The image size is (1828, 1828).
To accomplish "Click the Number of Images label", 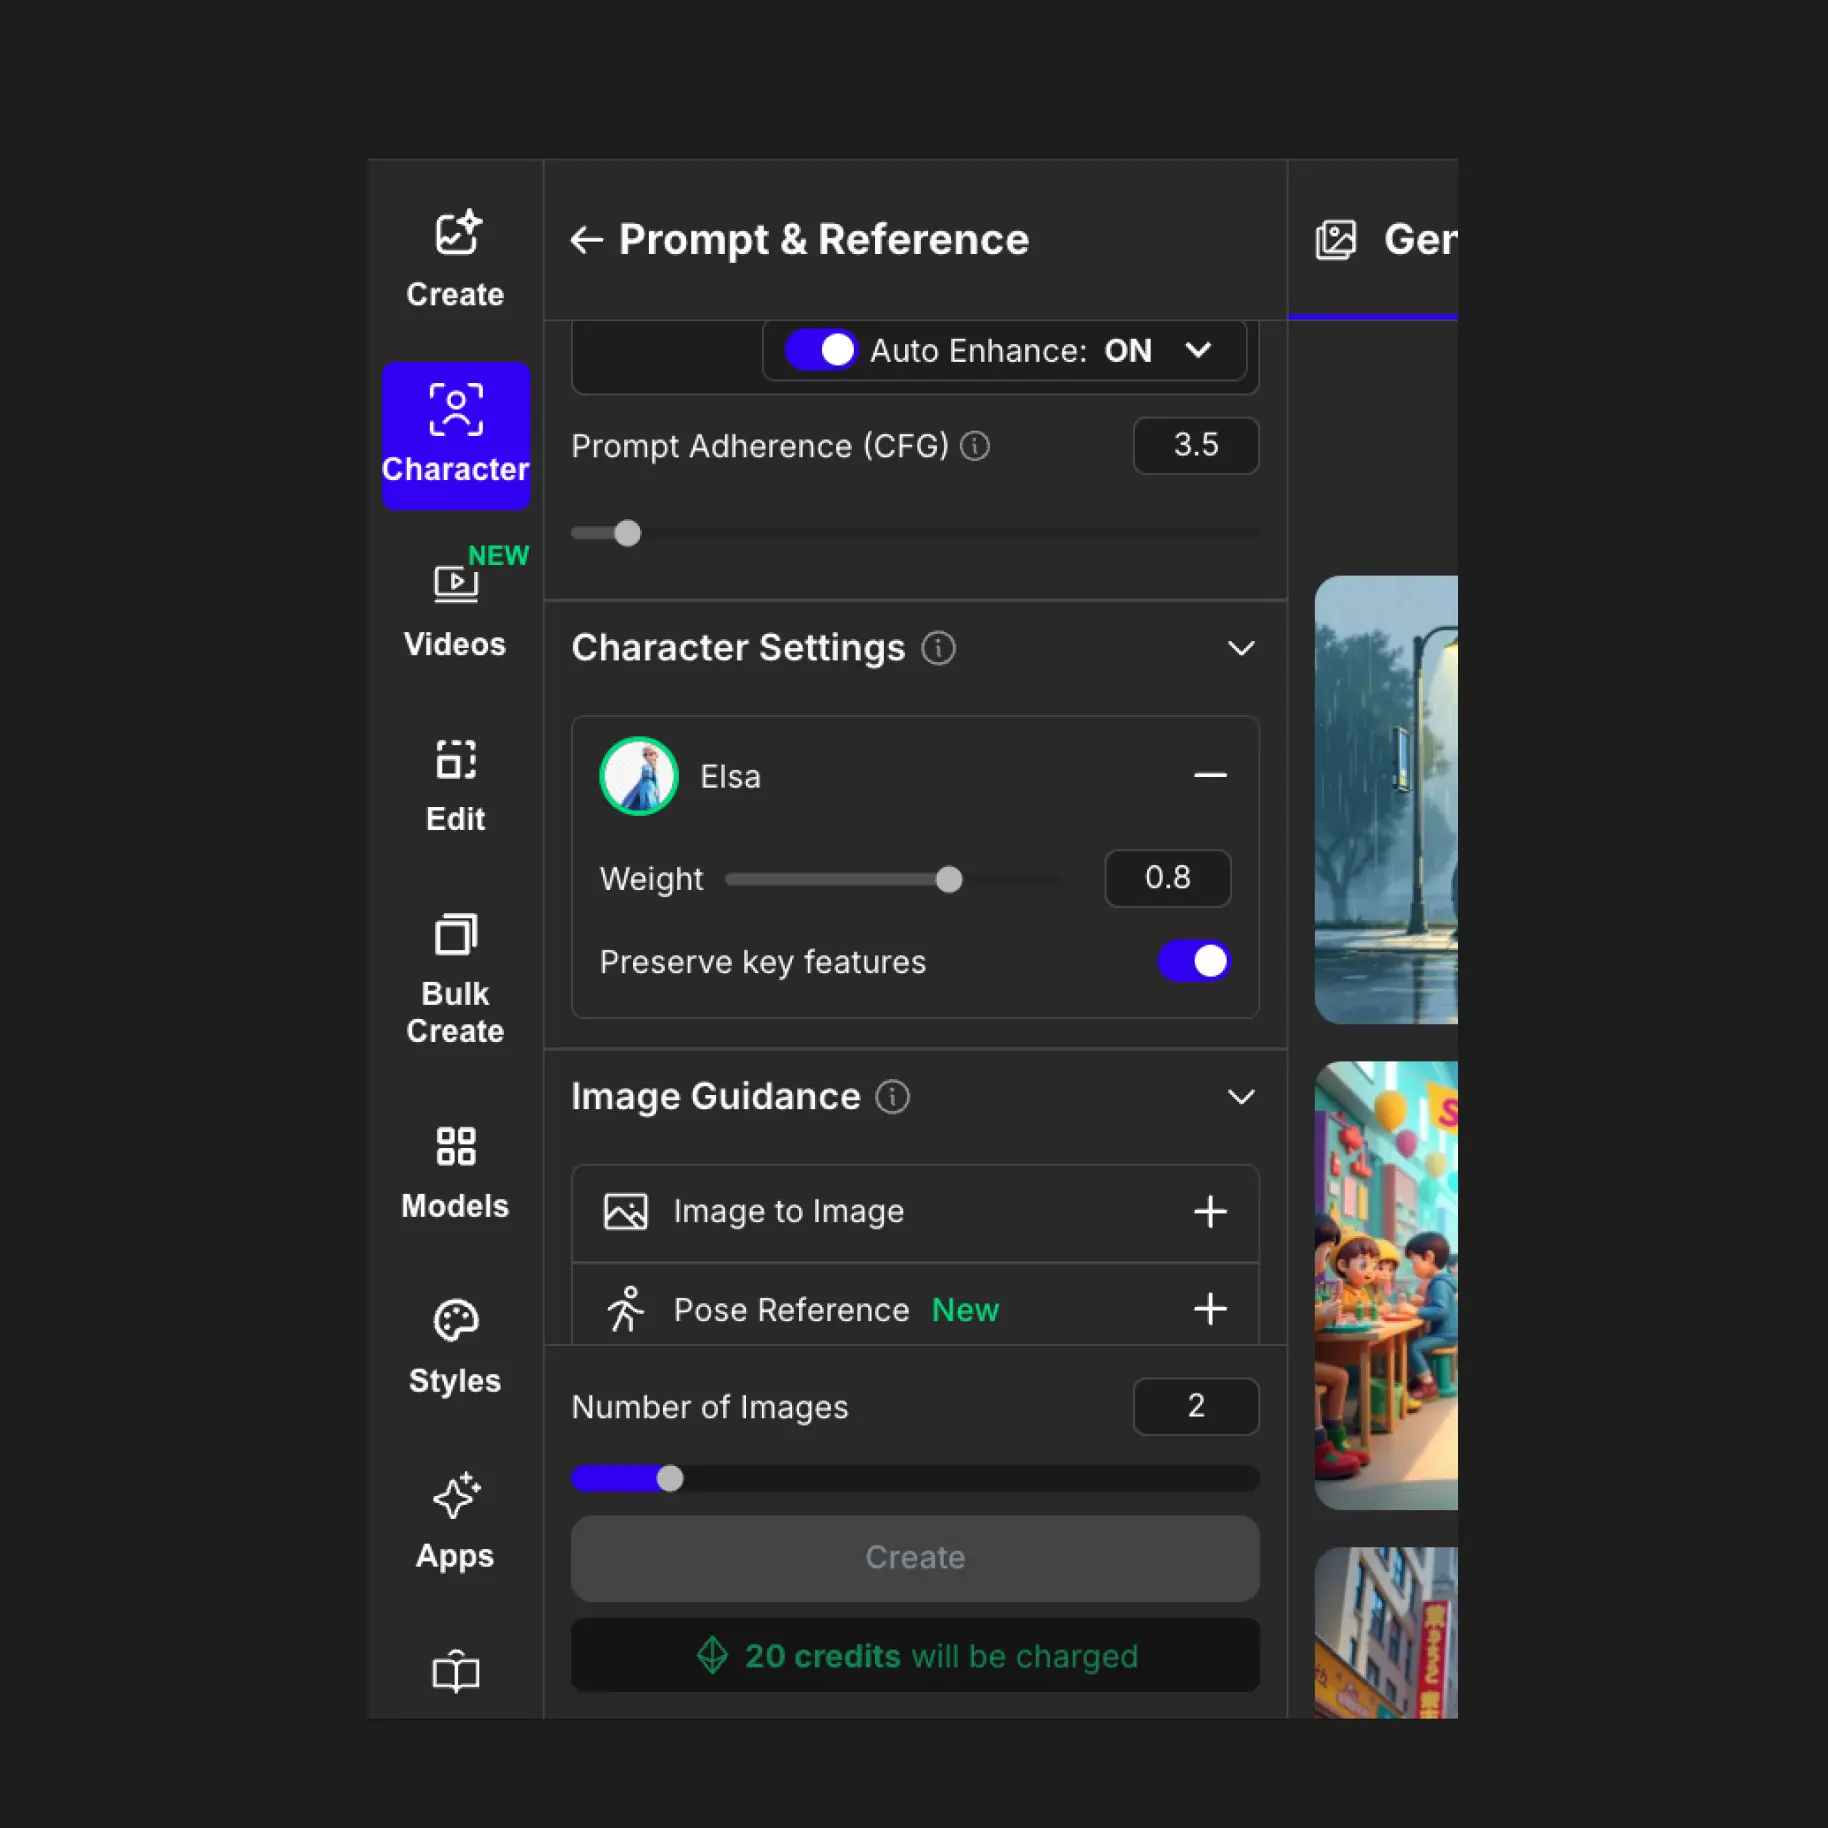I will [x=710, y=1407].
